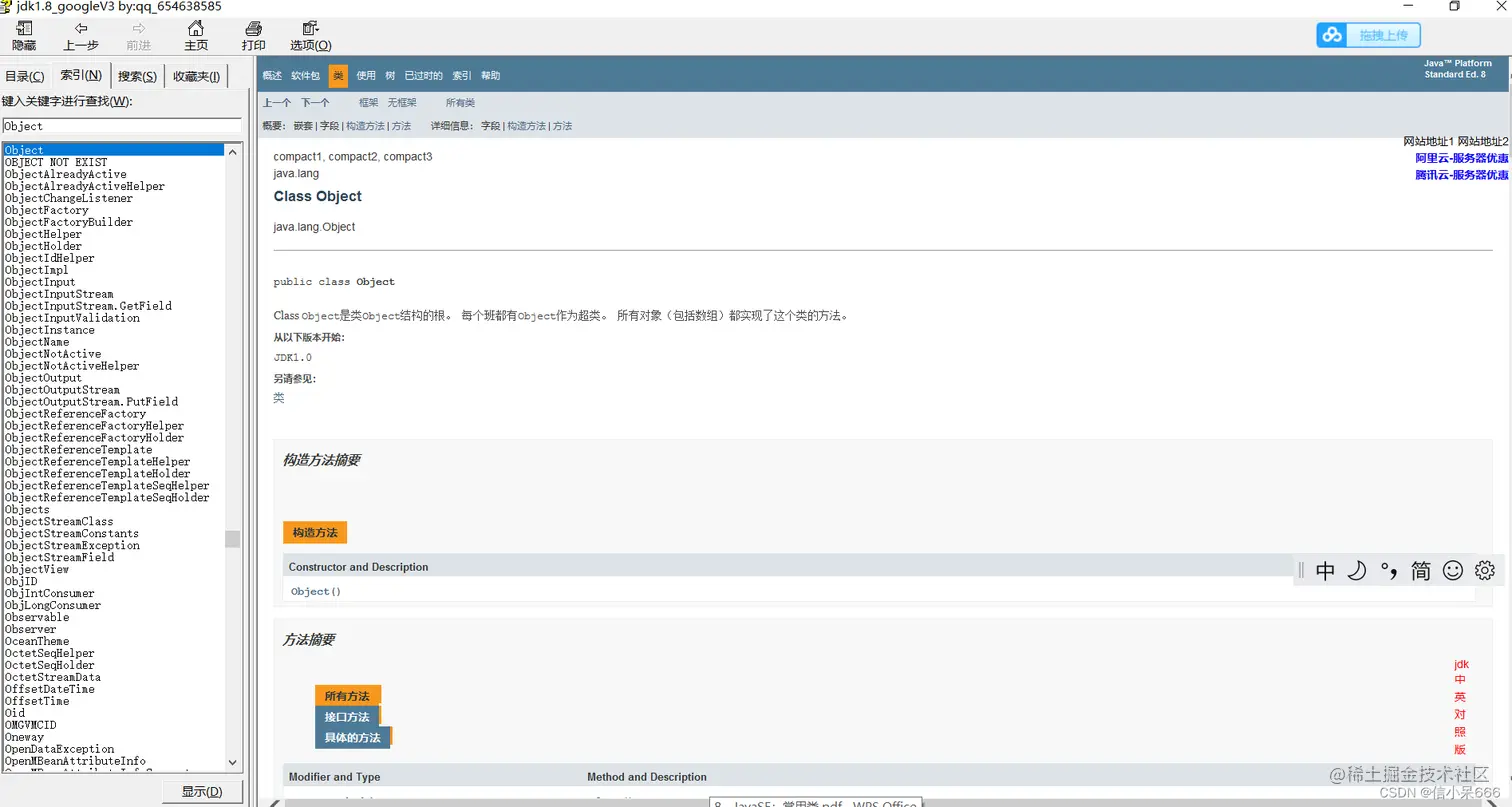Select 树 in the navigation bar
Viewport: 1512px width, 807px height.
point(390,76)
